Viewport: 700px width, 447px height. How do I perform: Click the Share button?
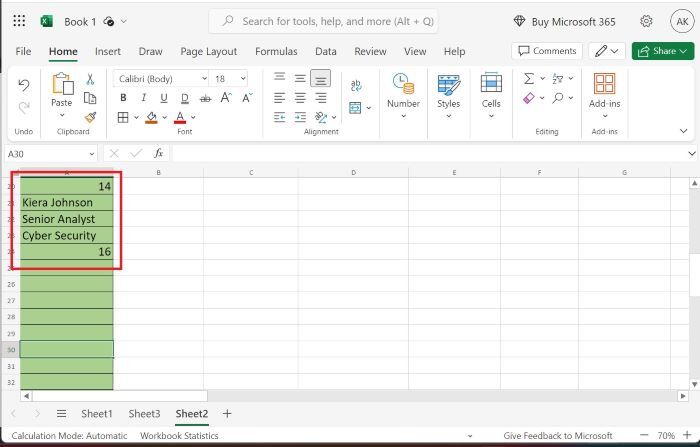click(663, 51)
